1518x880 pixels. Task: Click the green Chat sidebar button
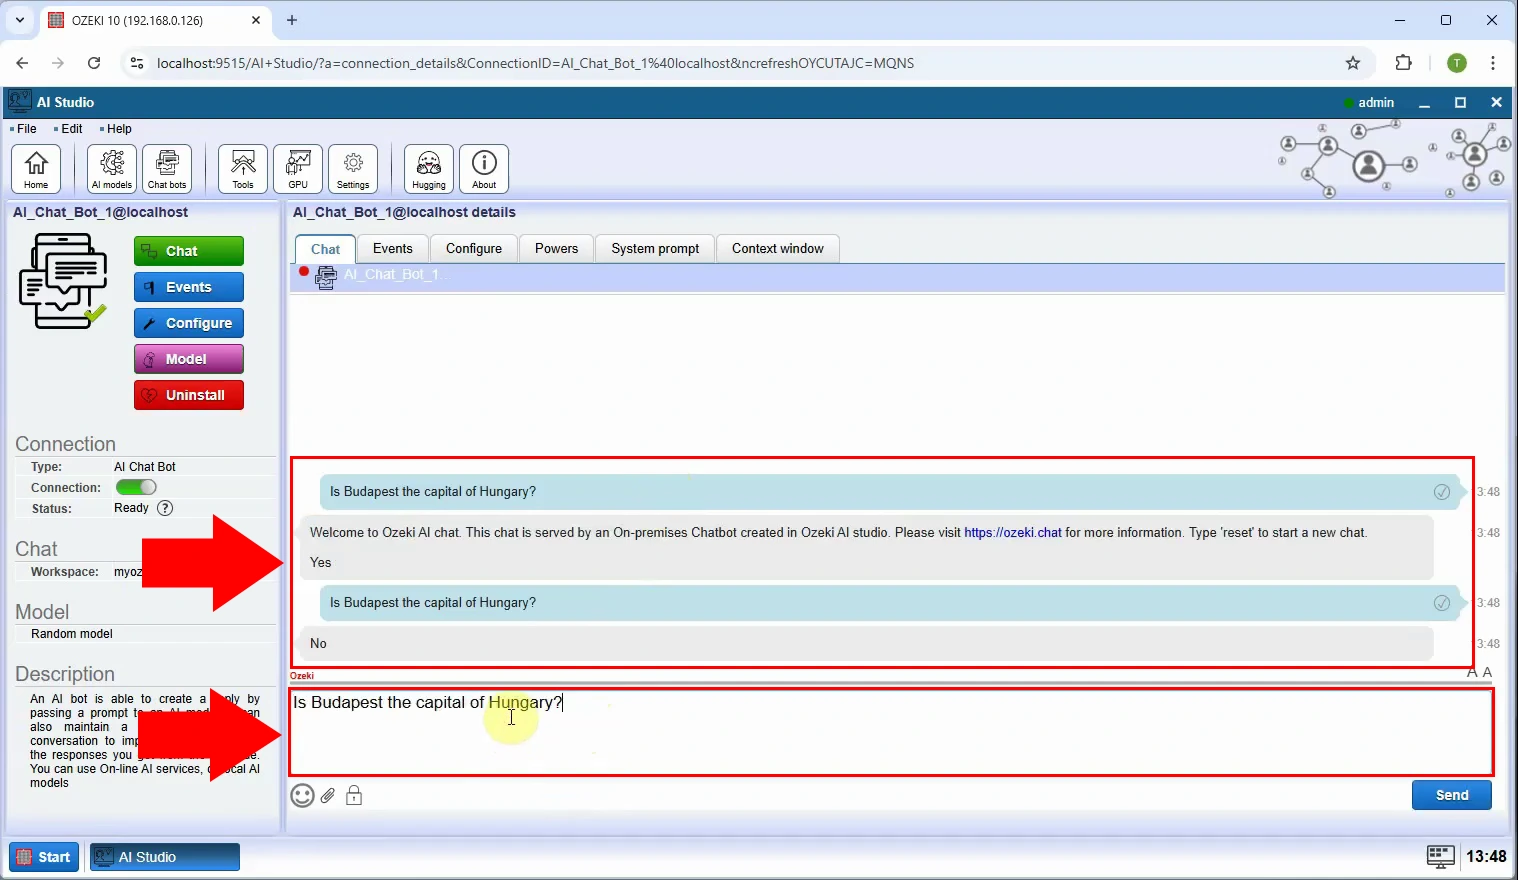(x=189, y=251)
